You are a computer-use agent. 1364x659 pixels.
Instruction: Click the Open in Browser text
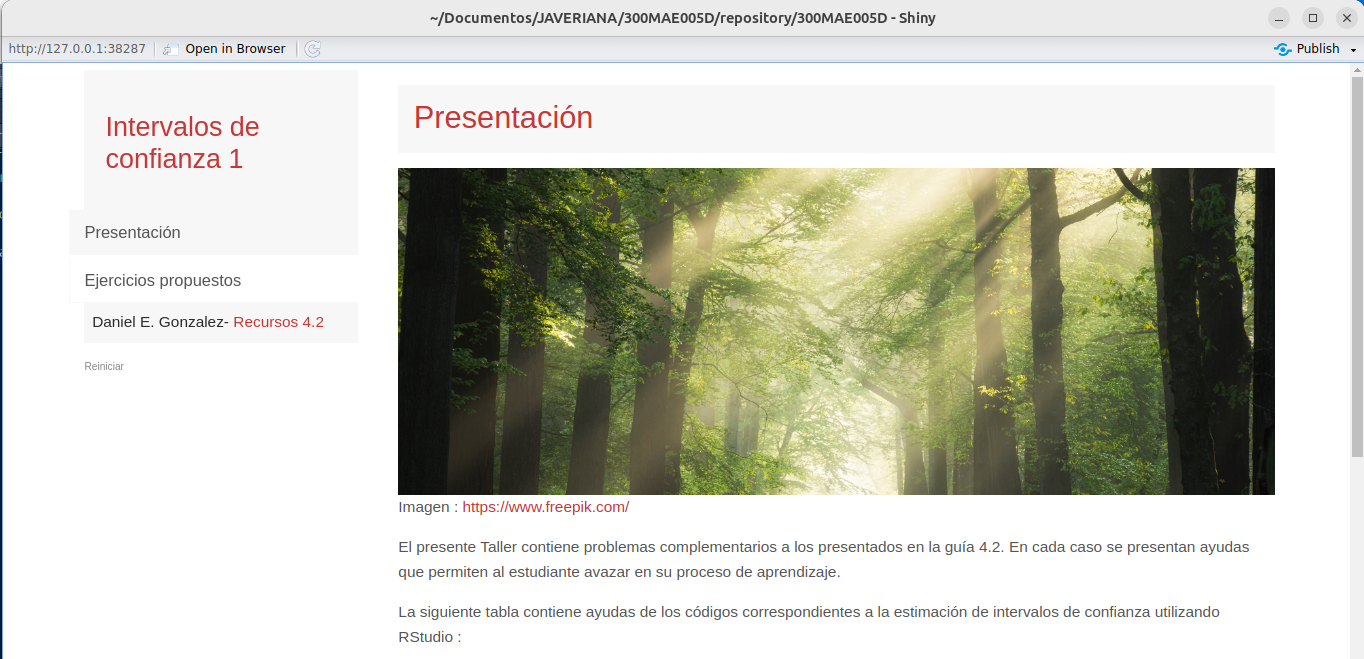(235, 49)
